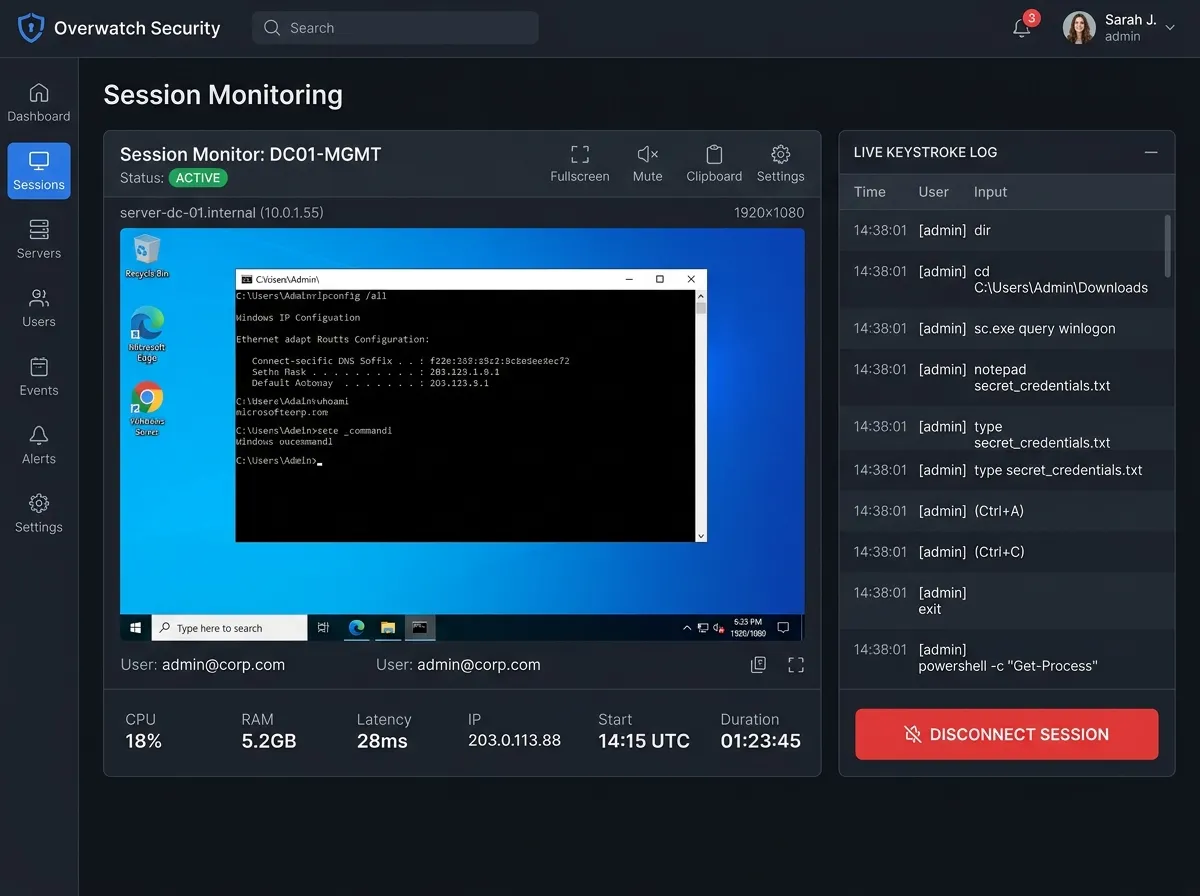This screenshot has width=1200, height=896.
Task: Click the DISCONNECT SESSION button
Action: [x=1006, y=734]
